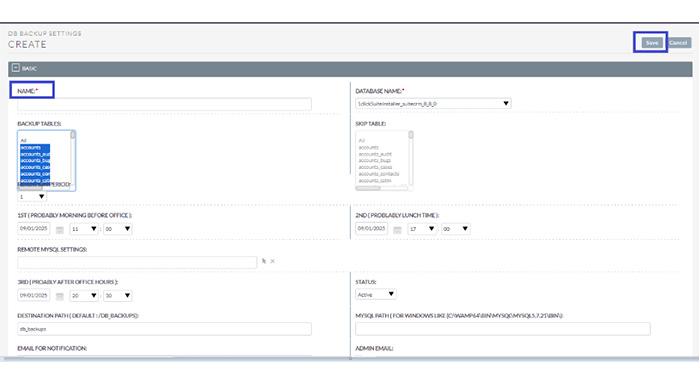
Task: Open 2nd backup hour dropdown
Action: click(x=421, y=229)
